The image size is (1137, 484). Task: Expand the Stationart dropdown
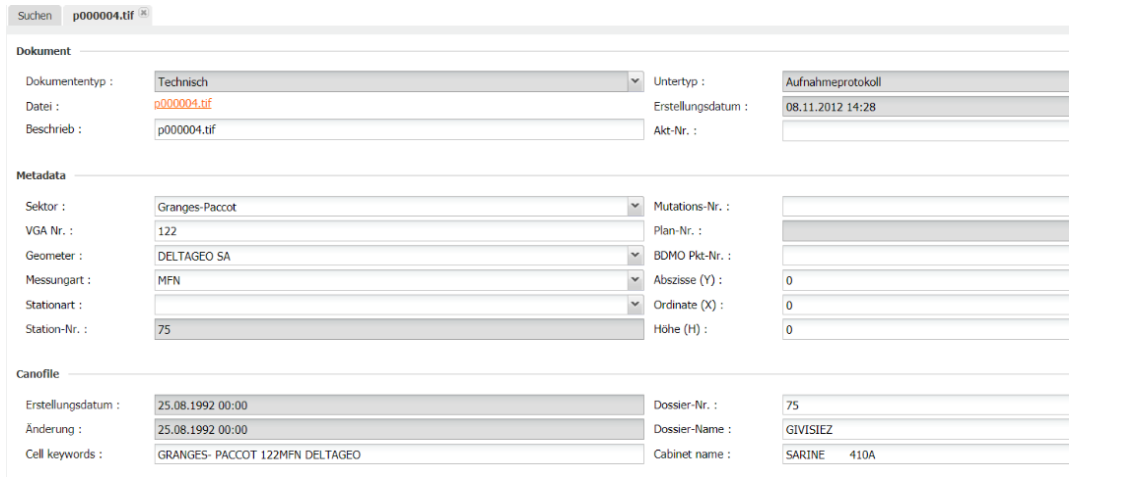(x=635, y=304)
